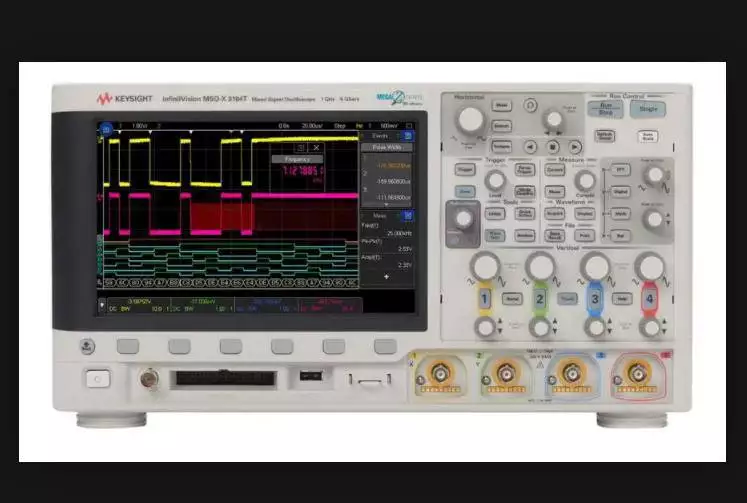Tap the Back/Up key left of softkeys
Screen dimensions: 747x503
pyautogui.click(x=87, y=346)
